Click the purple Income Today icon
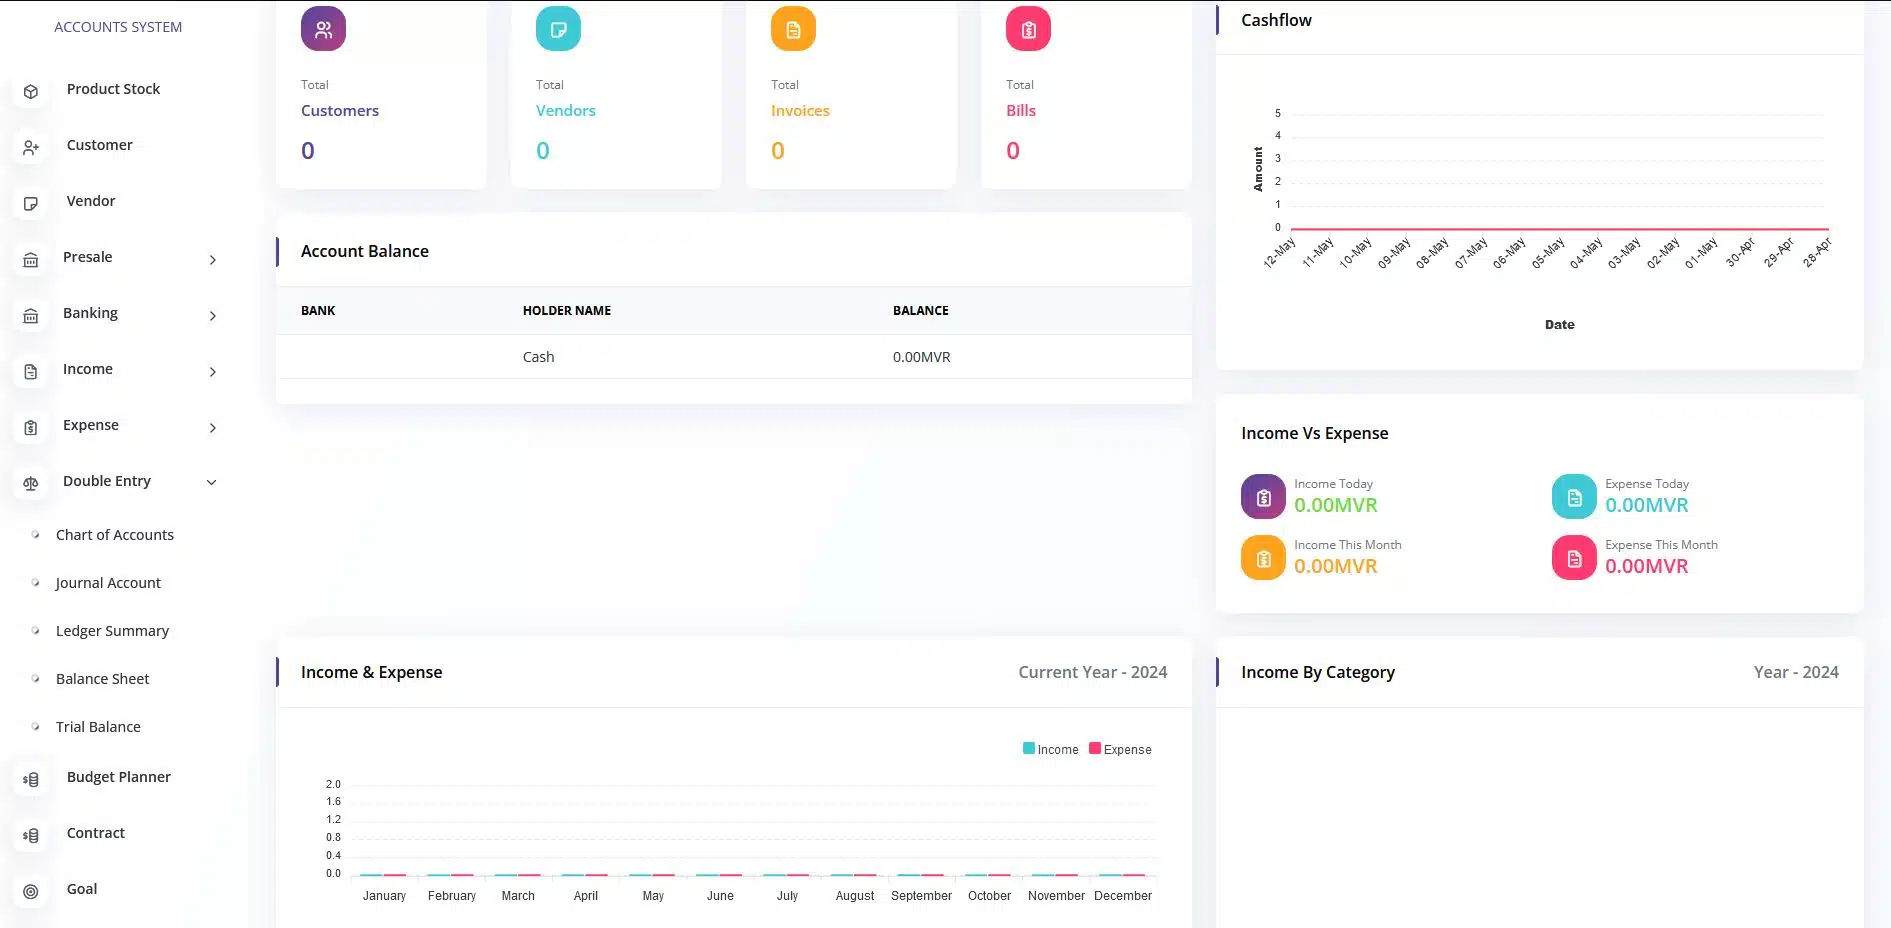 (x=1263, y=497)
